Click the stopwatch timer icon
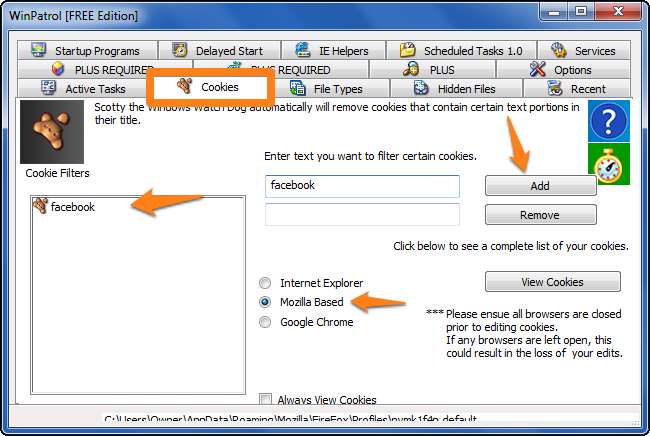Screen dimensions: 650x436 pos(609,165)
